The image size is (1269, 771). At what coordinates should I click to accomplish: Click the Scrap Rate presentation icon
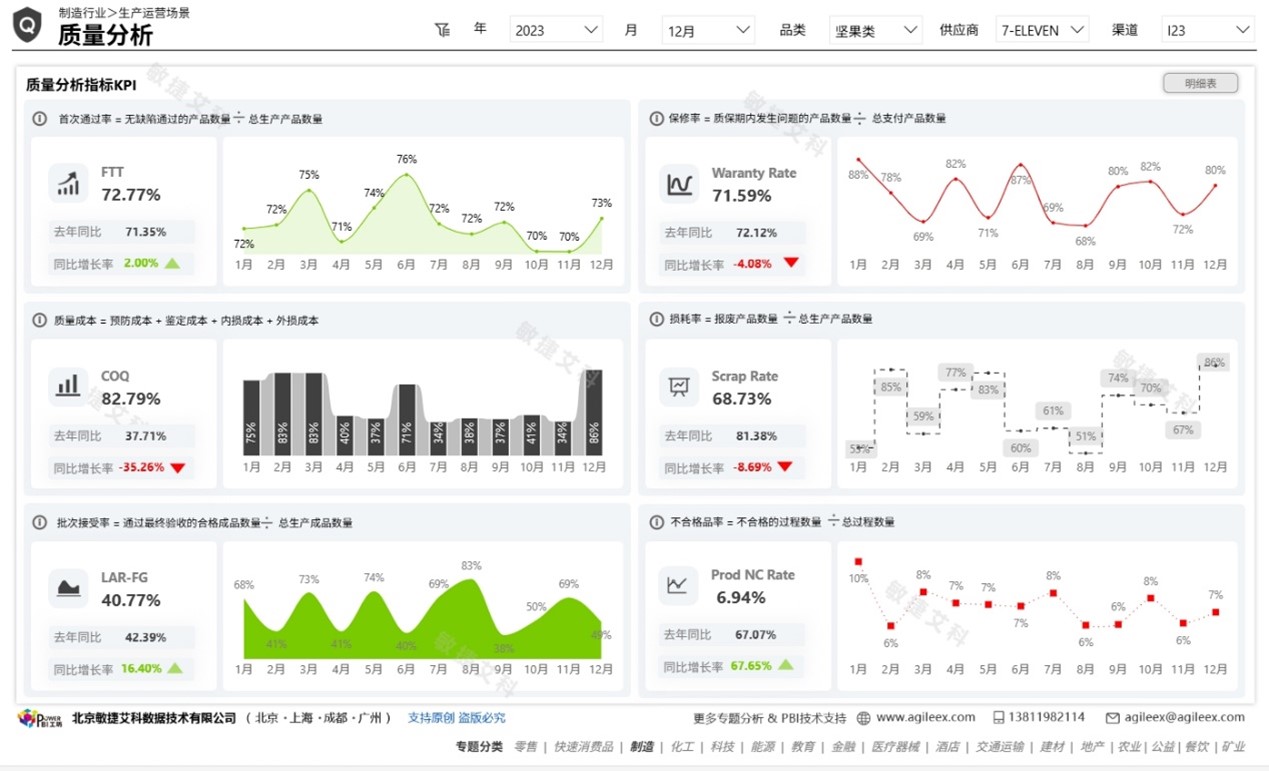[x=679, y=386]
